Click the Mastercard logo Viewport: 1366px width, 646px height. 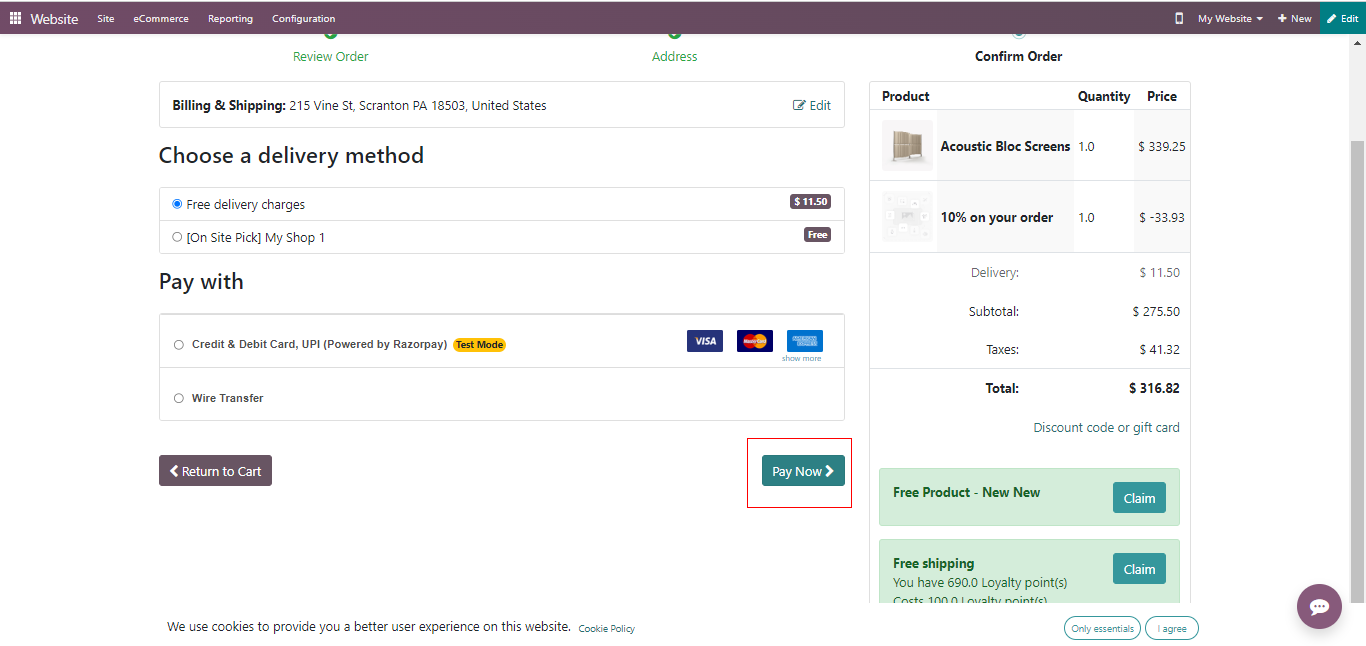coord(755,341)
